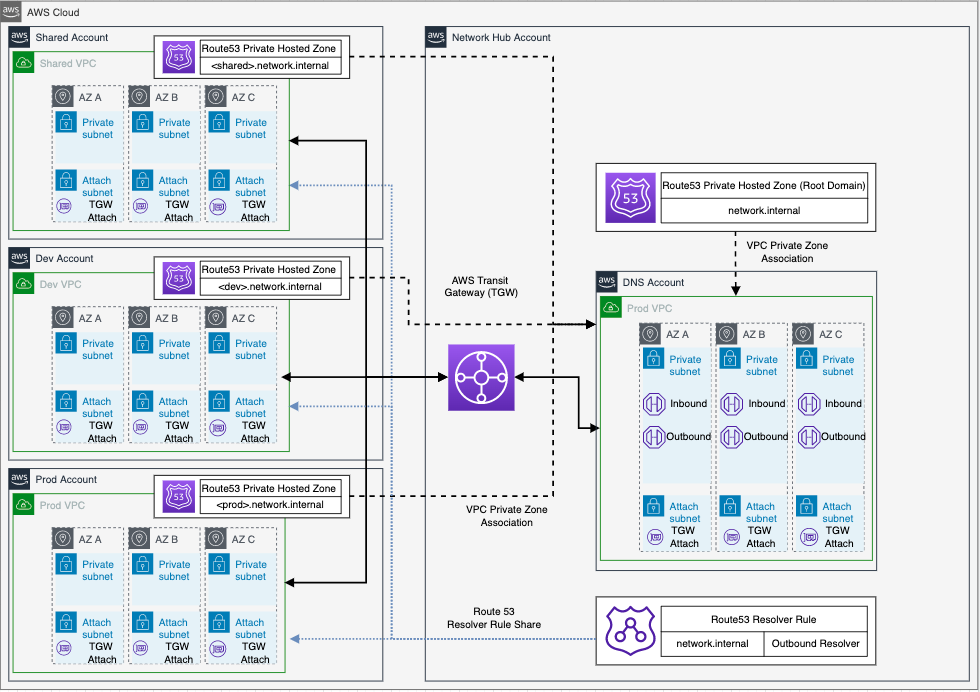The width and height of the screenshot is (980, 692).
Task: Select the DNS Account AWS logo
Action: click(x=607, y=281)
